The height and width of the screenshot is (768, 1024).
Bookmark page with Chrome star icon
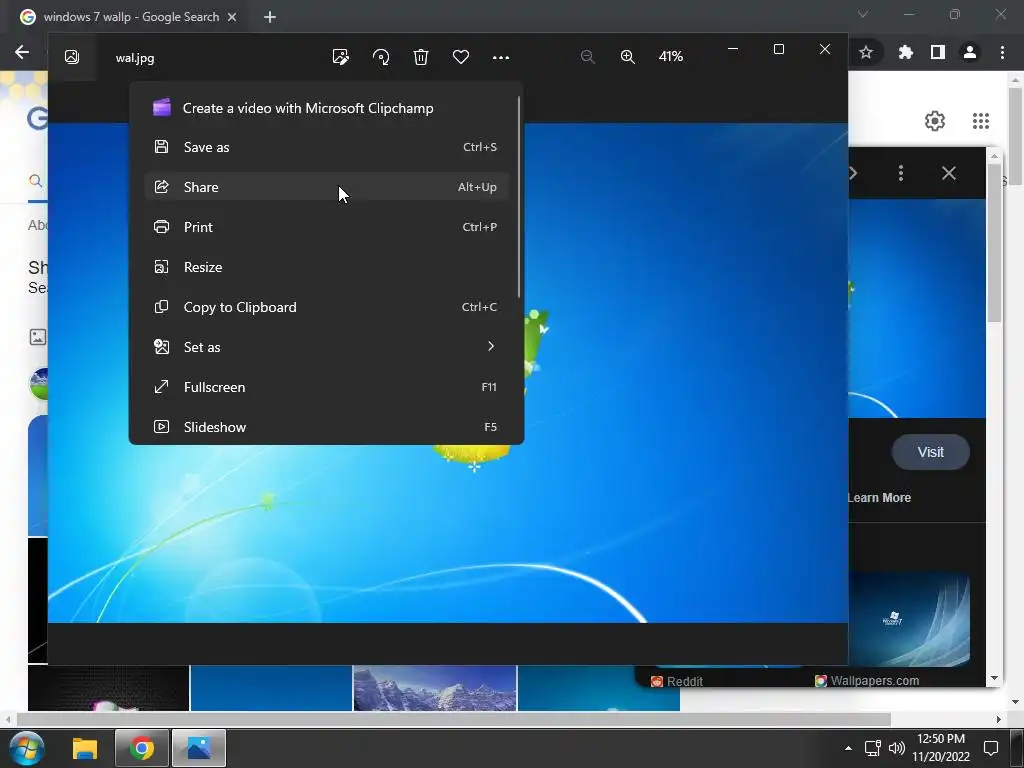tap(866, 52)
